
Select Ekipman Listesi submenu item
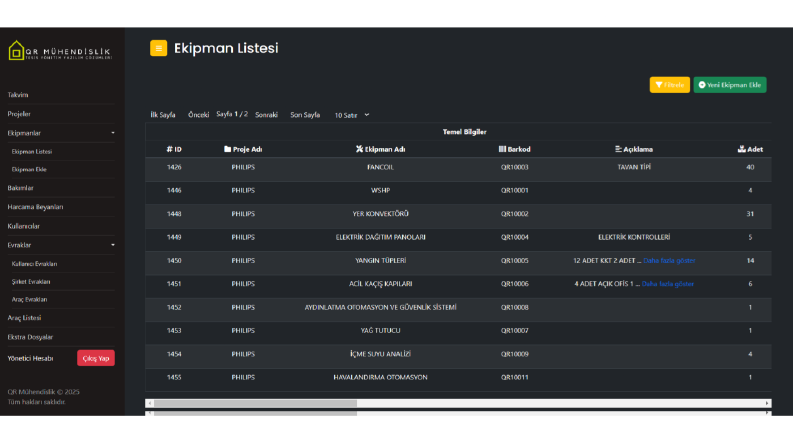click(x=32, y=151)
